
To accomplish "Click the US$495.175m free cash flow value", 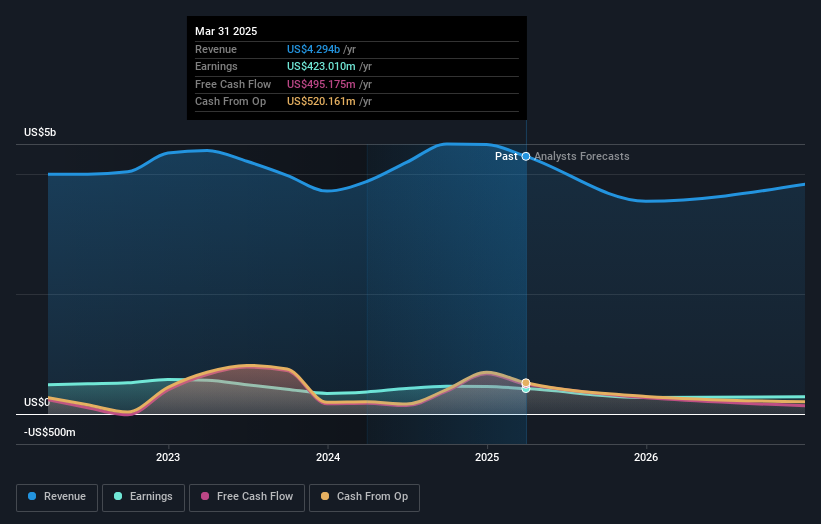I will [x=321, y=84].
